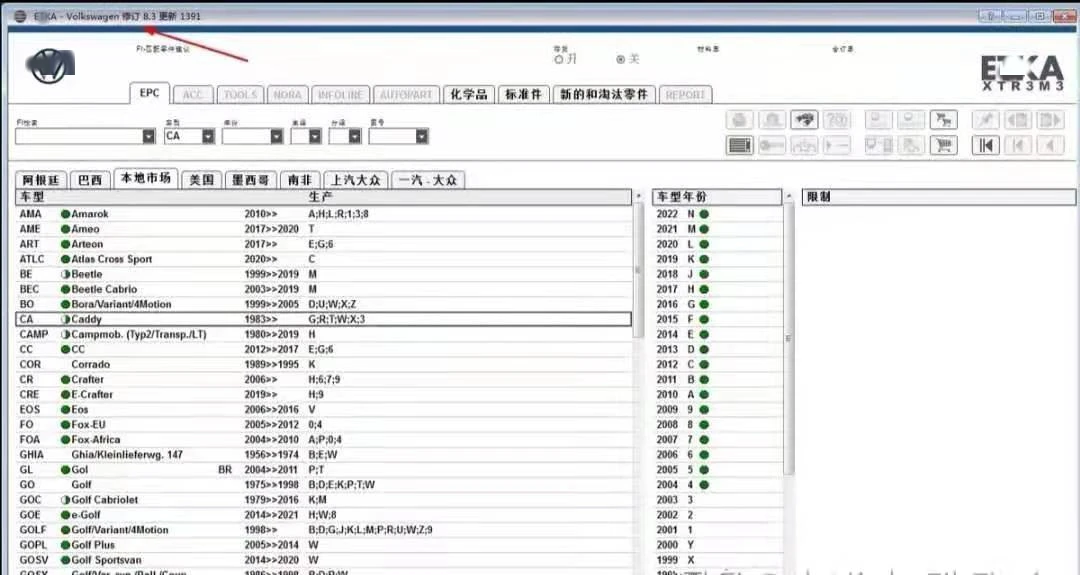Image resolution: width=1080 pixels, height=575 pixels.
Task: Open the fifth small dropdown arrow
Action: point(354,136)
